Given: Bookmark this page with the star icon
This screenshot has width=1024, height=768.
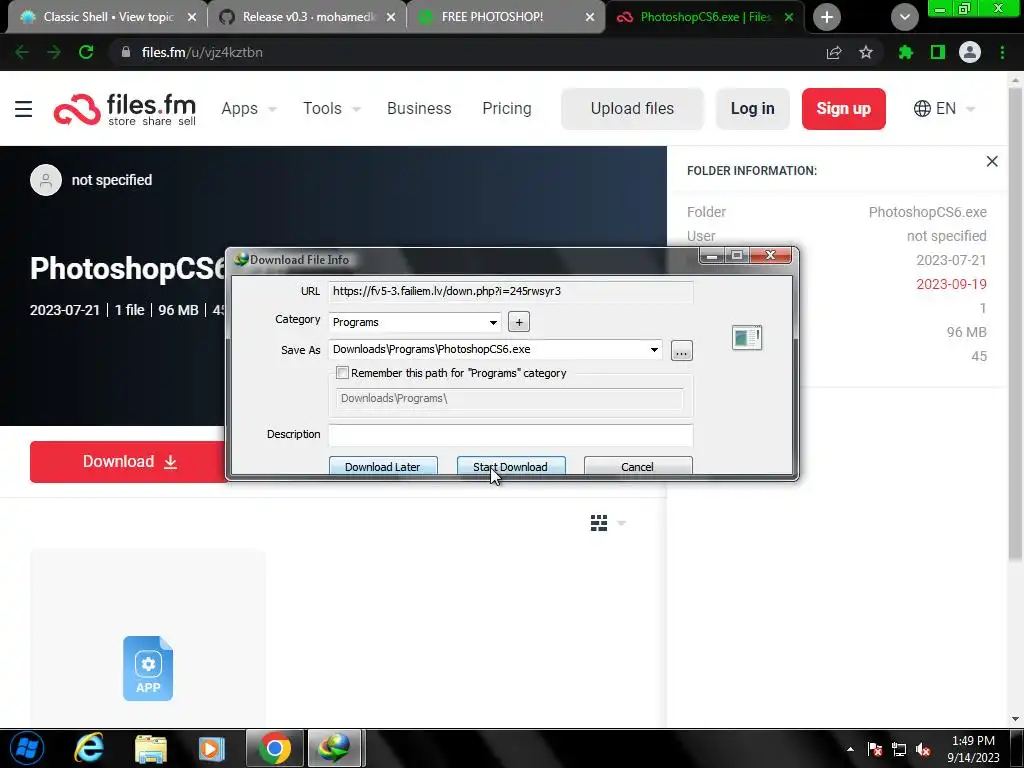Looking at the screenshot, I should 866,52.
